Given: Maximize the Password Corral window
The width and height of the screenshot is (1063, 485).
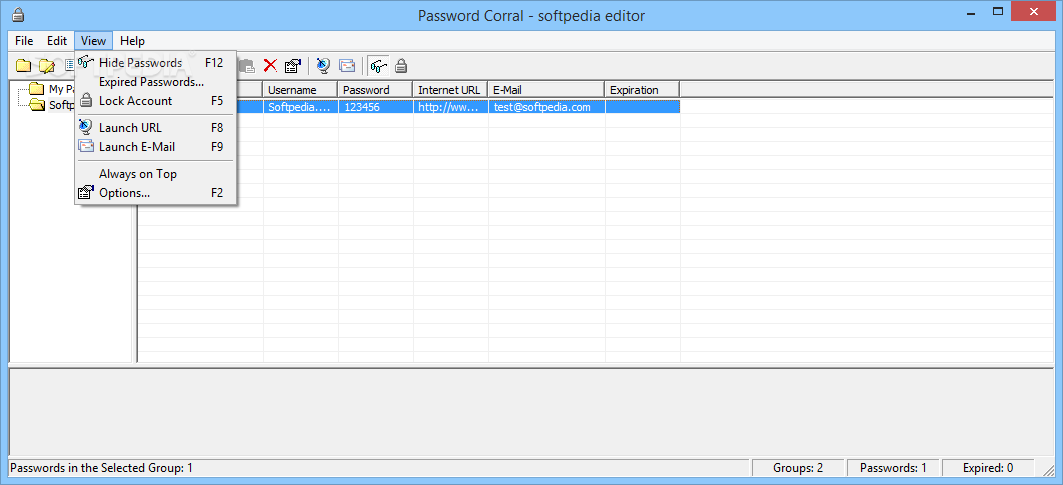Looking at the screenshot, I should click(x=998, y=11).
